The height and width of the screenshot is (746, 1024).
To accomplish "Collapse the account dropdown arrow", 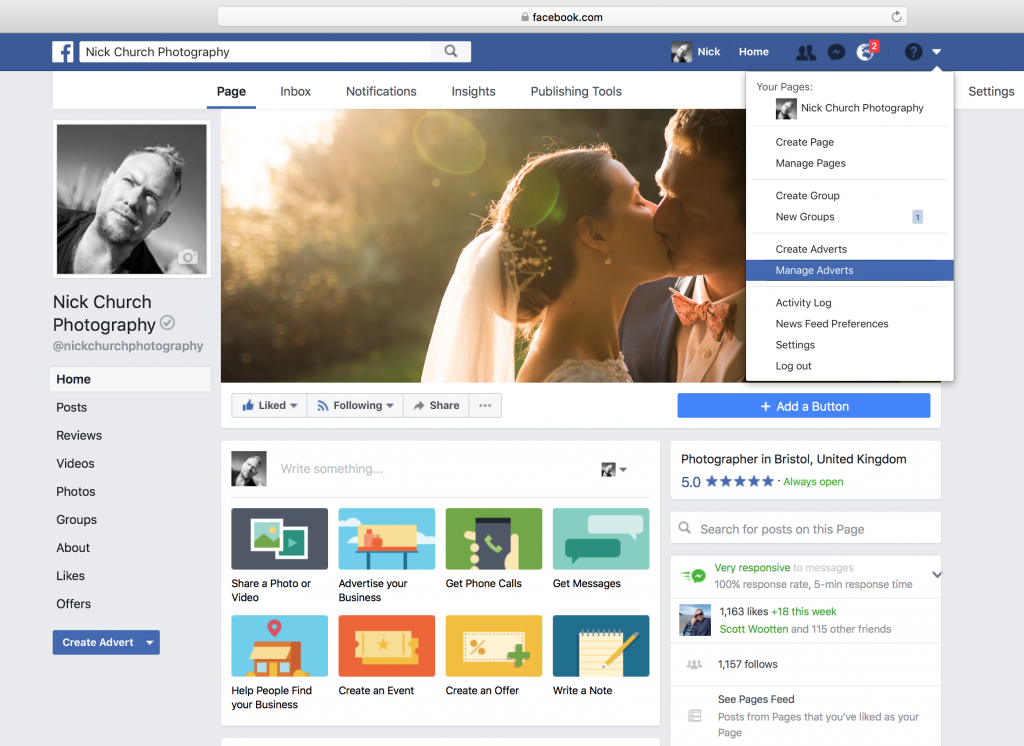I will click(x=936, y=52).
